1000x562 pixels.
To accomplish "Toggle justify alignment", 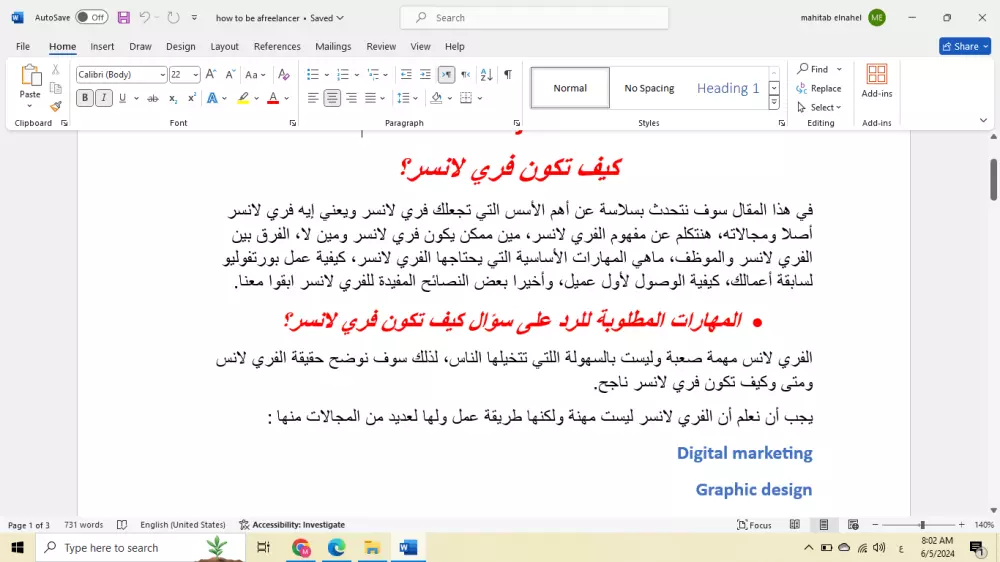I will 371,98.
